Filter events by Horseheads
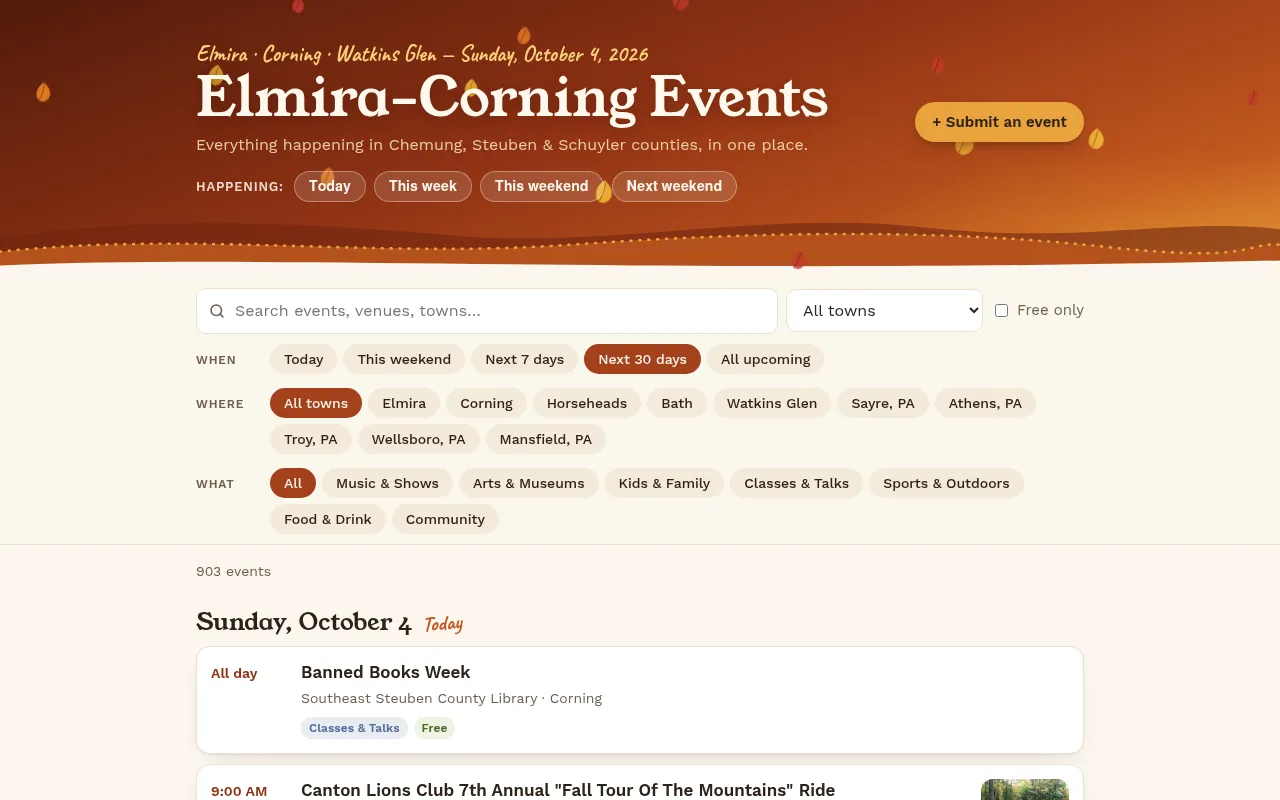The image size is (1280, 800). point(587,403)
